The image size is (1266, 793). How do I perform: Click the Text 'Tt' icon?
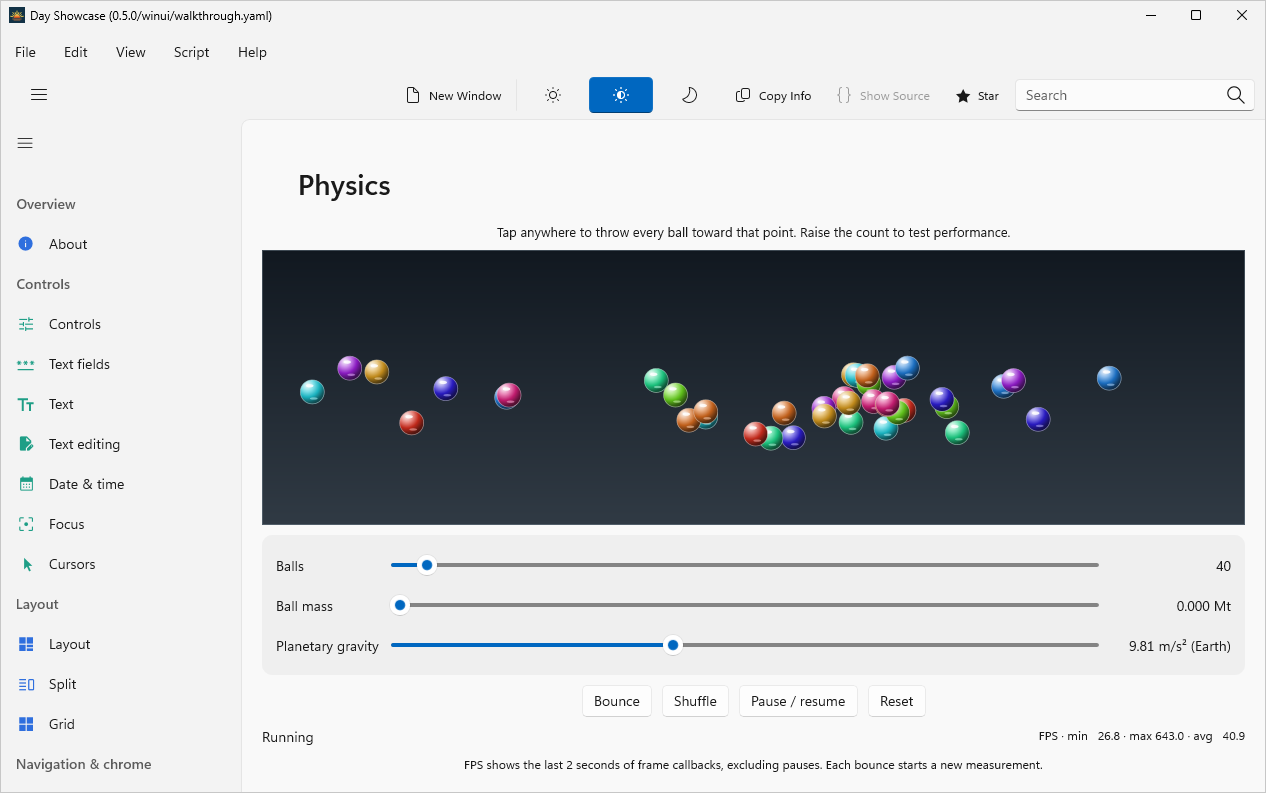[26, 404]
